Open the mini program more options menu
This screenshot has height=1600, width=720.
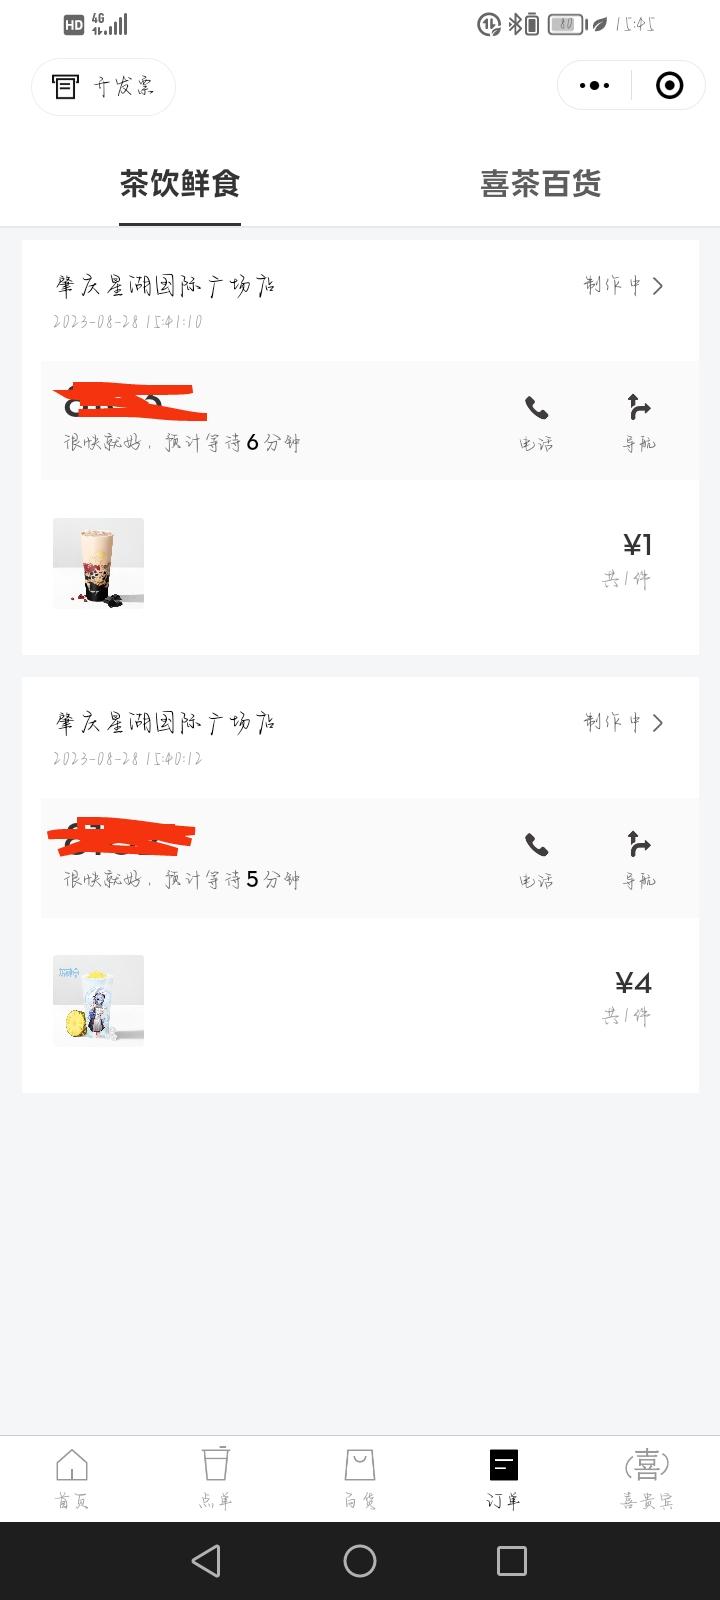(x=594, y=86)
